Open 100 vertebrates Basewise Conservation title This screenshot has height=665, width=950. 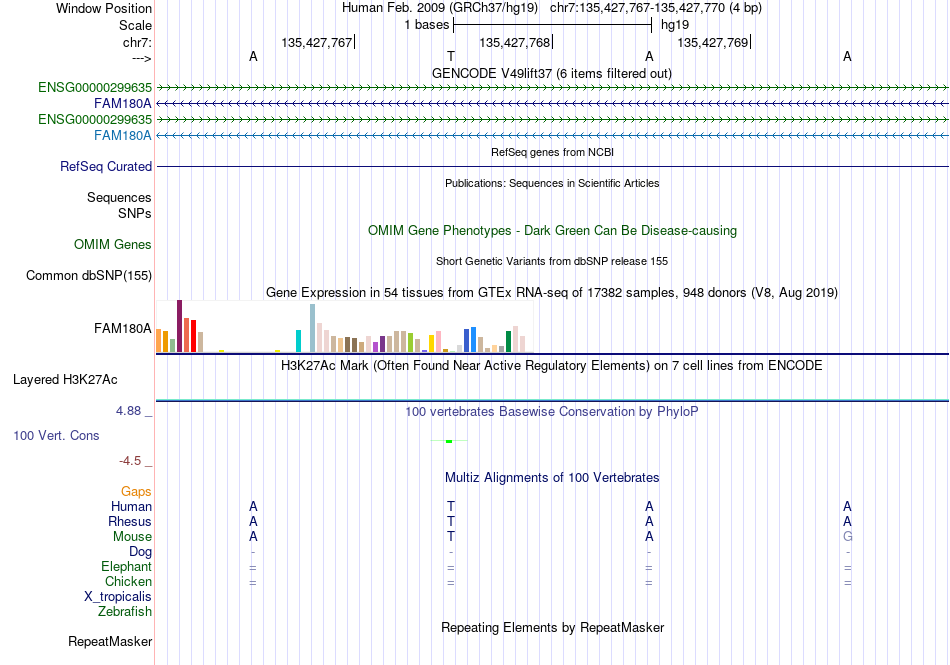click(552, 411)
